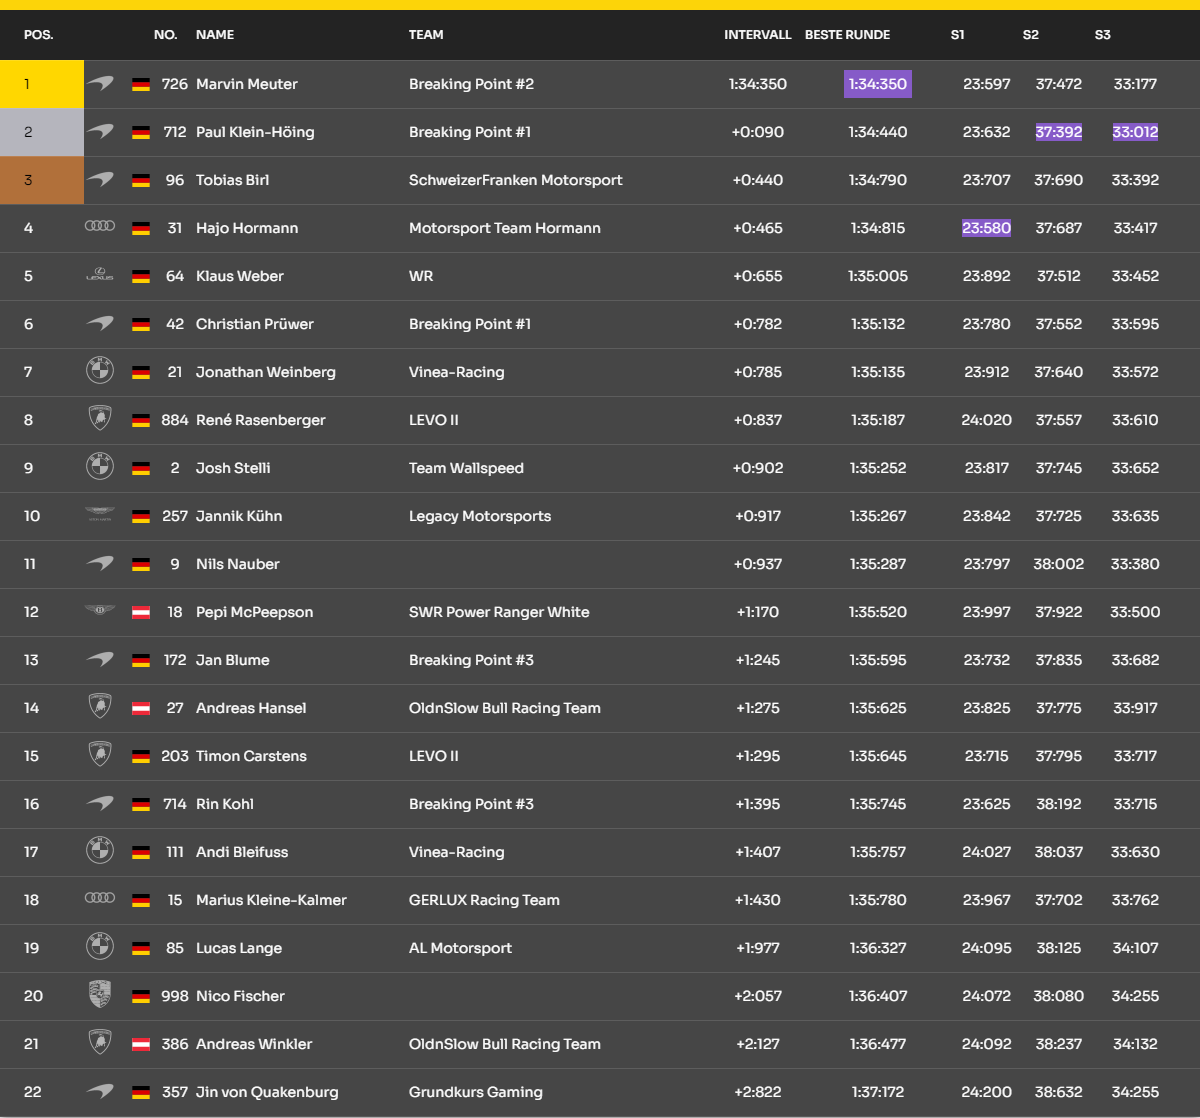
Task: Click the Lamborghini logo in René Rasenberger's row
Action: (x=100, y=419)
